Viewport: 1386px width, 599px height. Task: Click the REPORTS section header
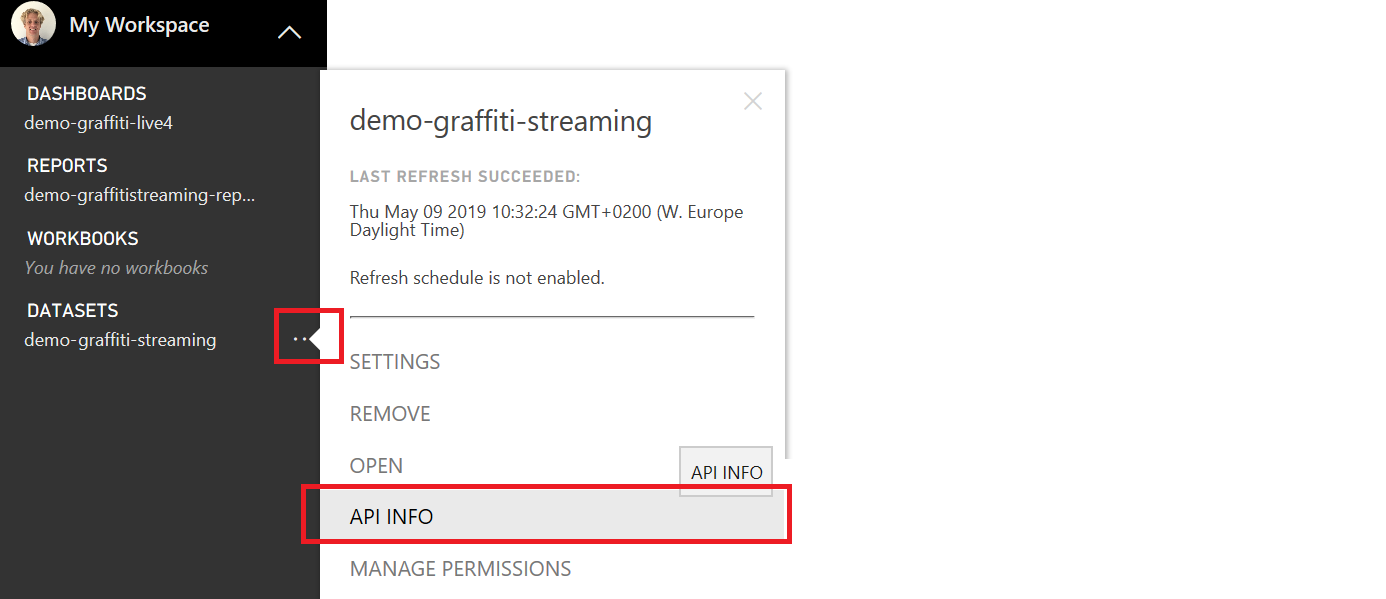coord(67,166)
